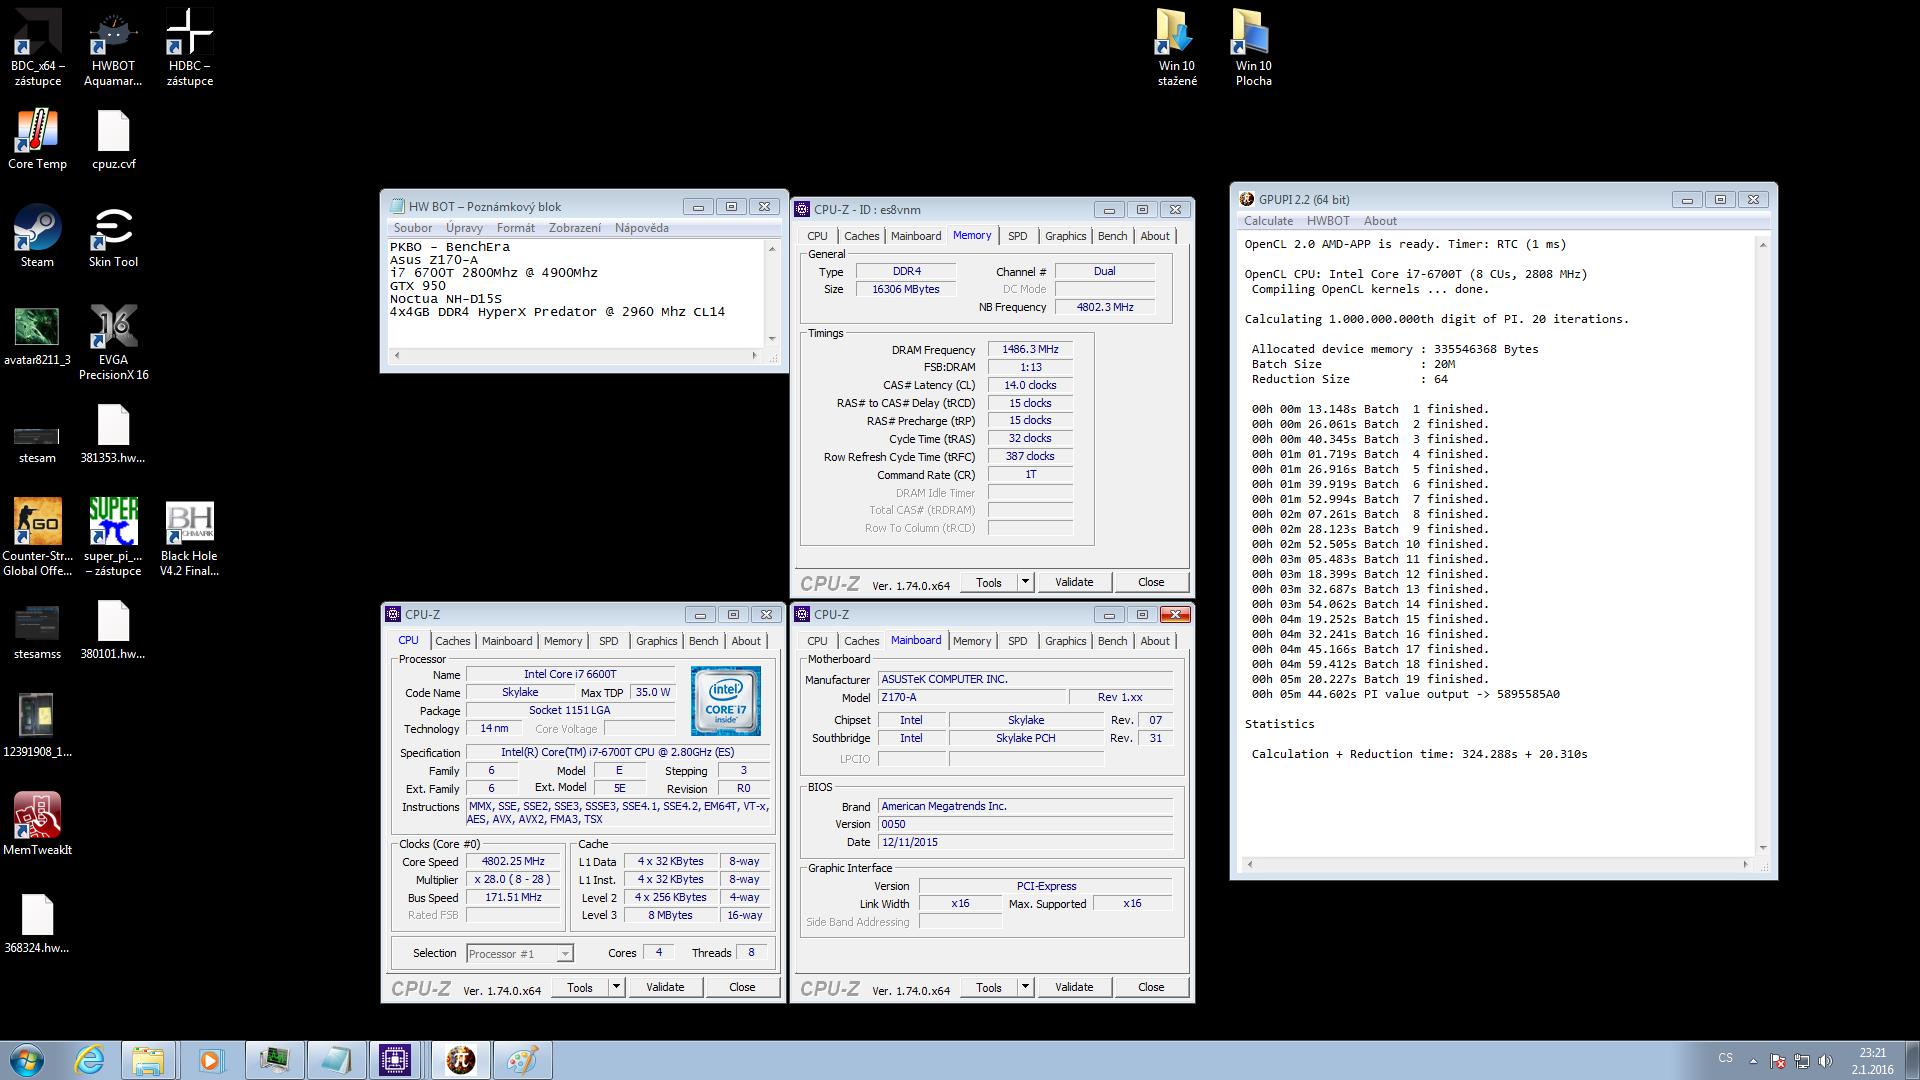Click the Z170-A model field in Mainboard
Screen dimensions: 1920x1080
point(971,698)
